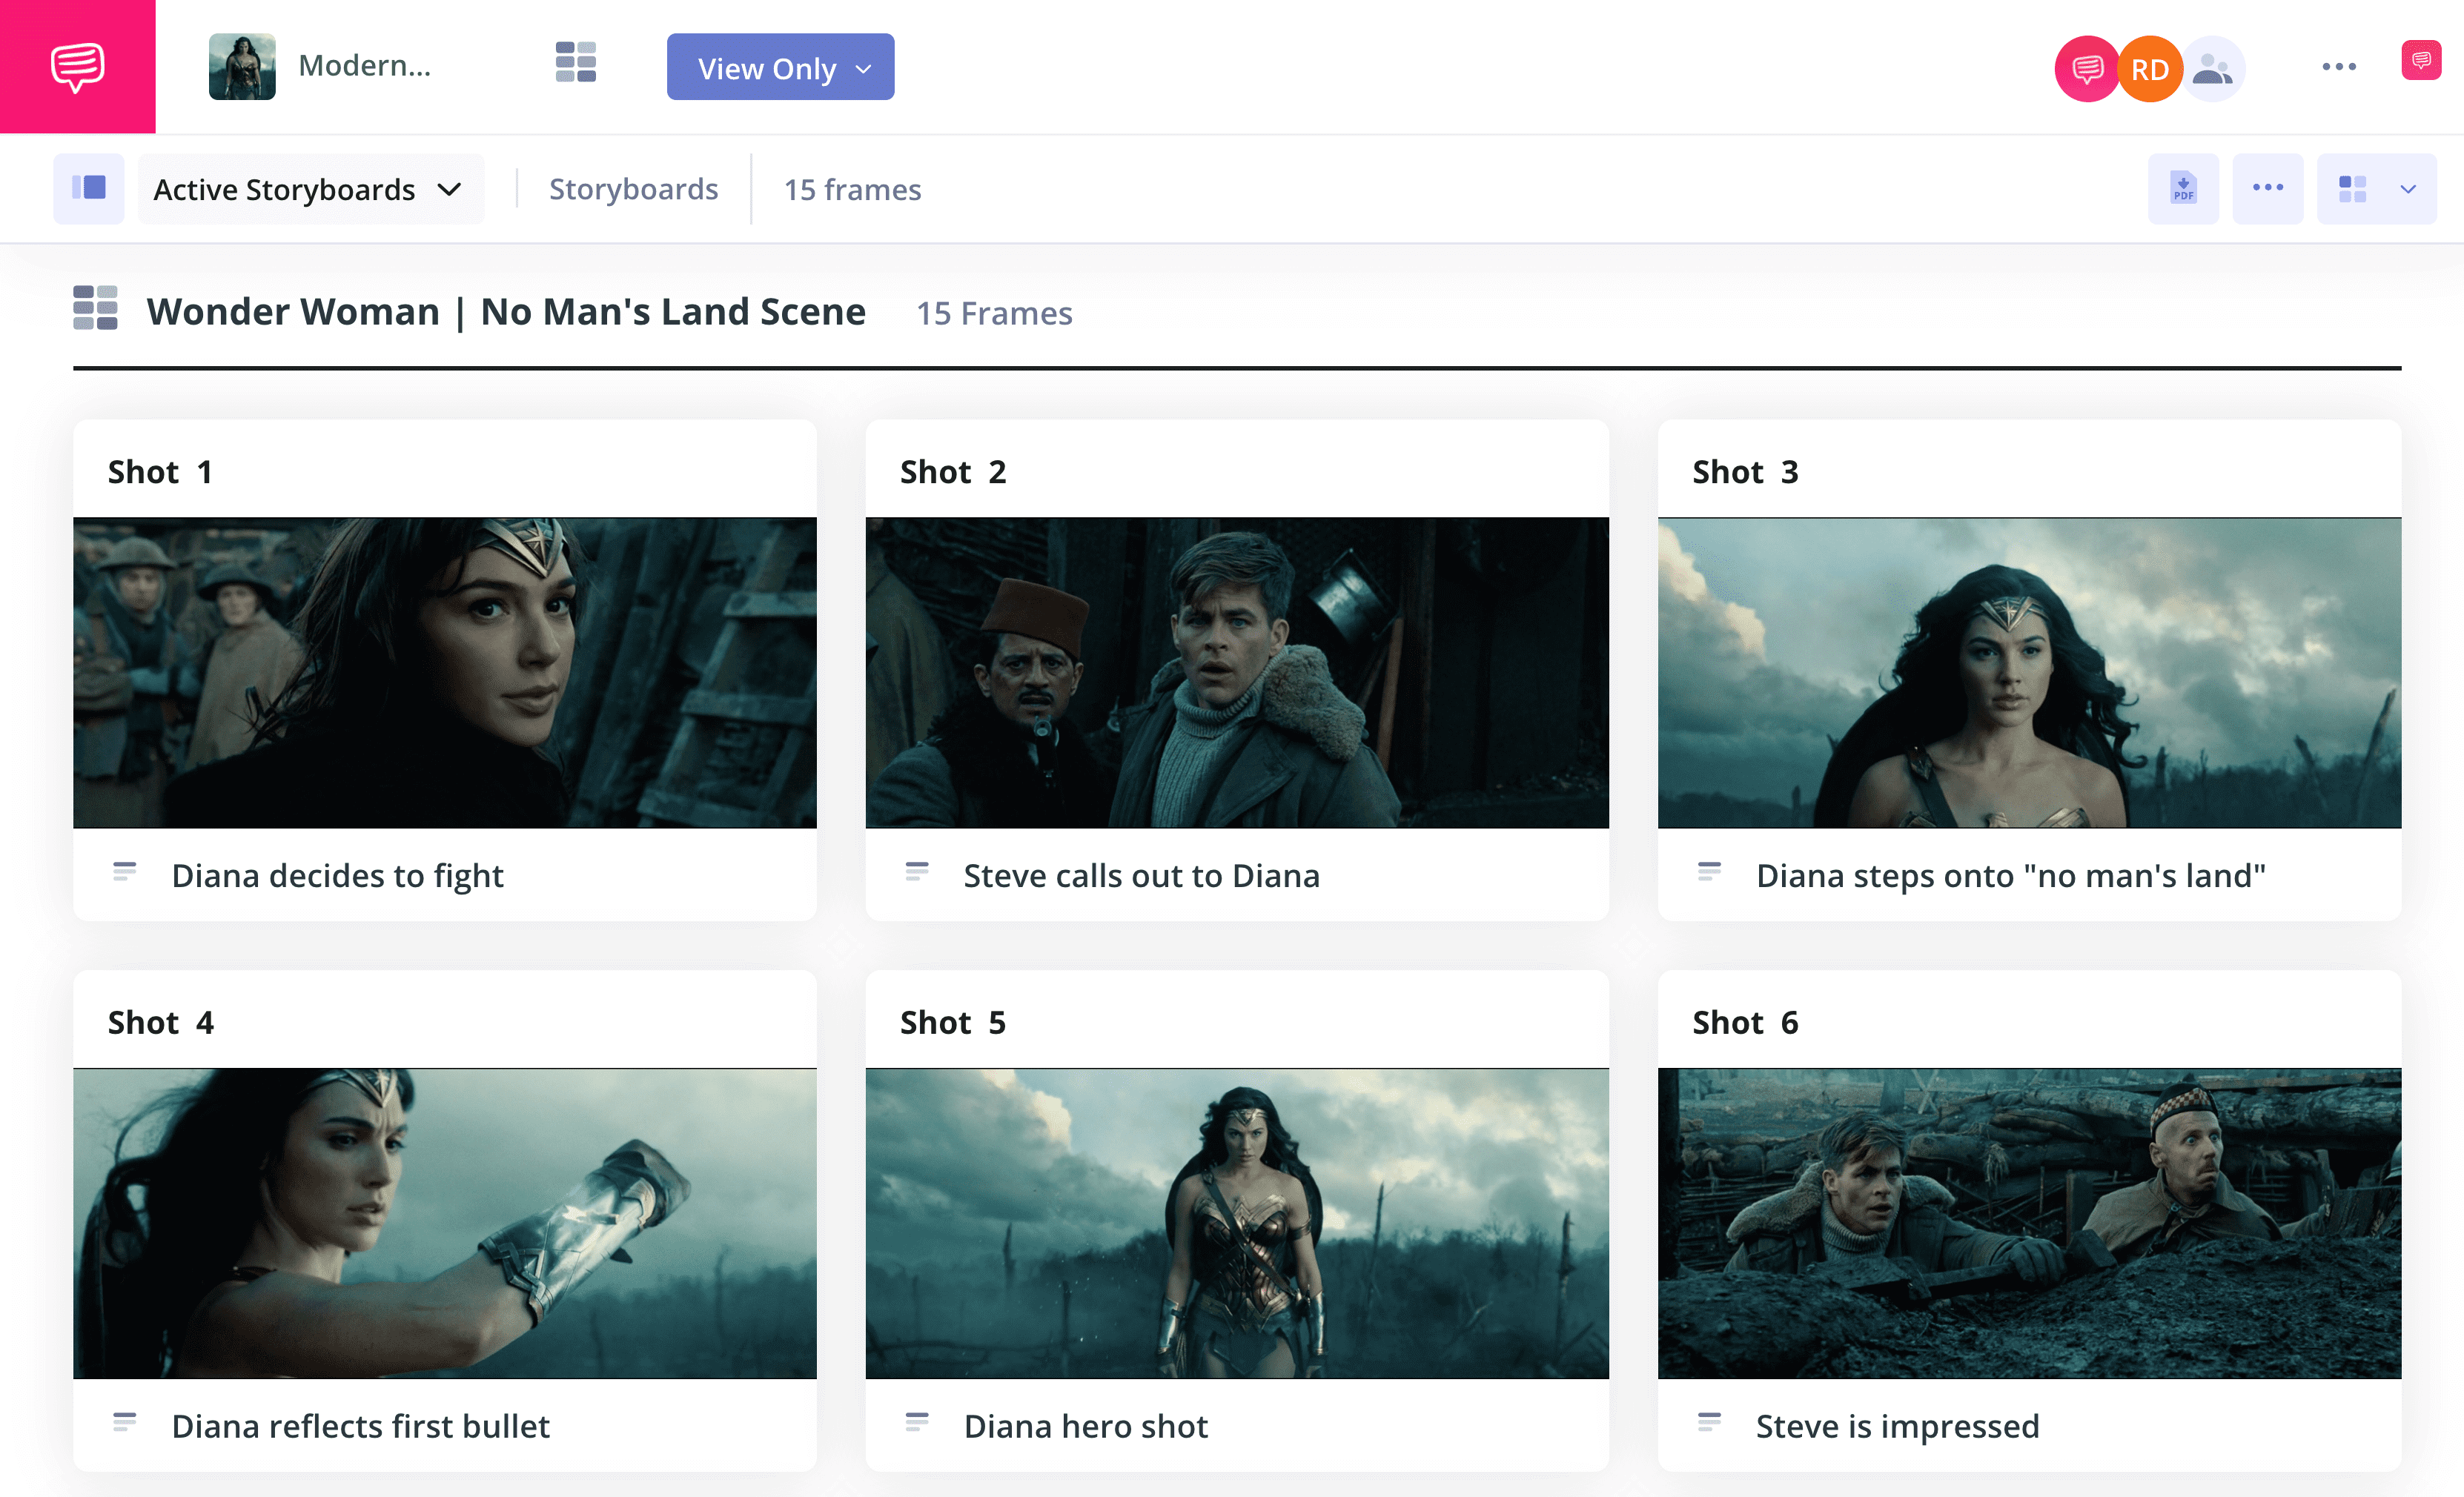Open the Shot 1 frame image
This screenshot has height=1497, width=2464.
point(444,672)
